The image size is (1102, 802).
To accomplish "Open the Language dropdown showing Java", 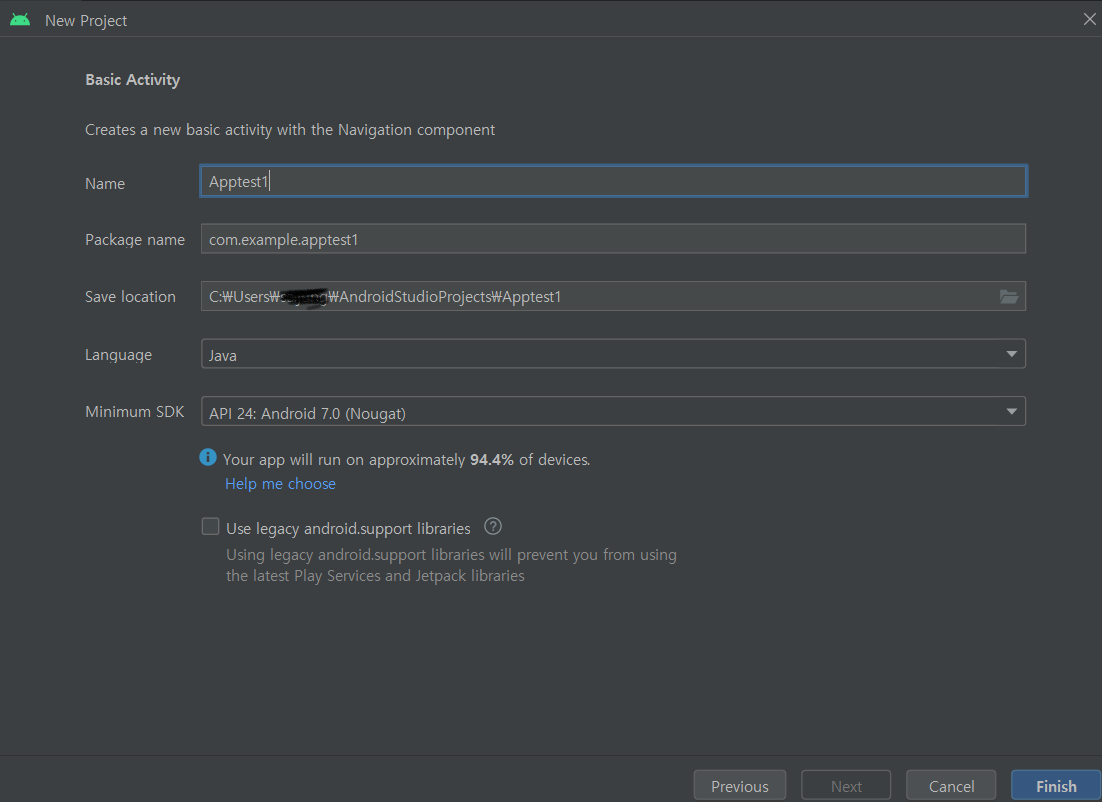I will 613,354.
